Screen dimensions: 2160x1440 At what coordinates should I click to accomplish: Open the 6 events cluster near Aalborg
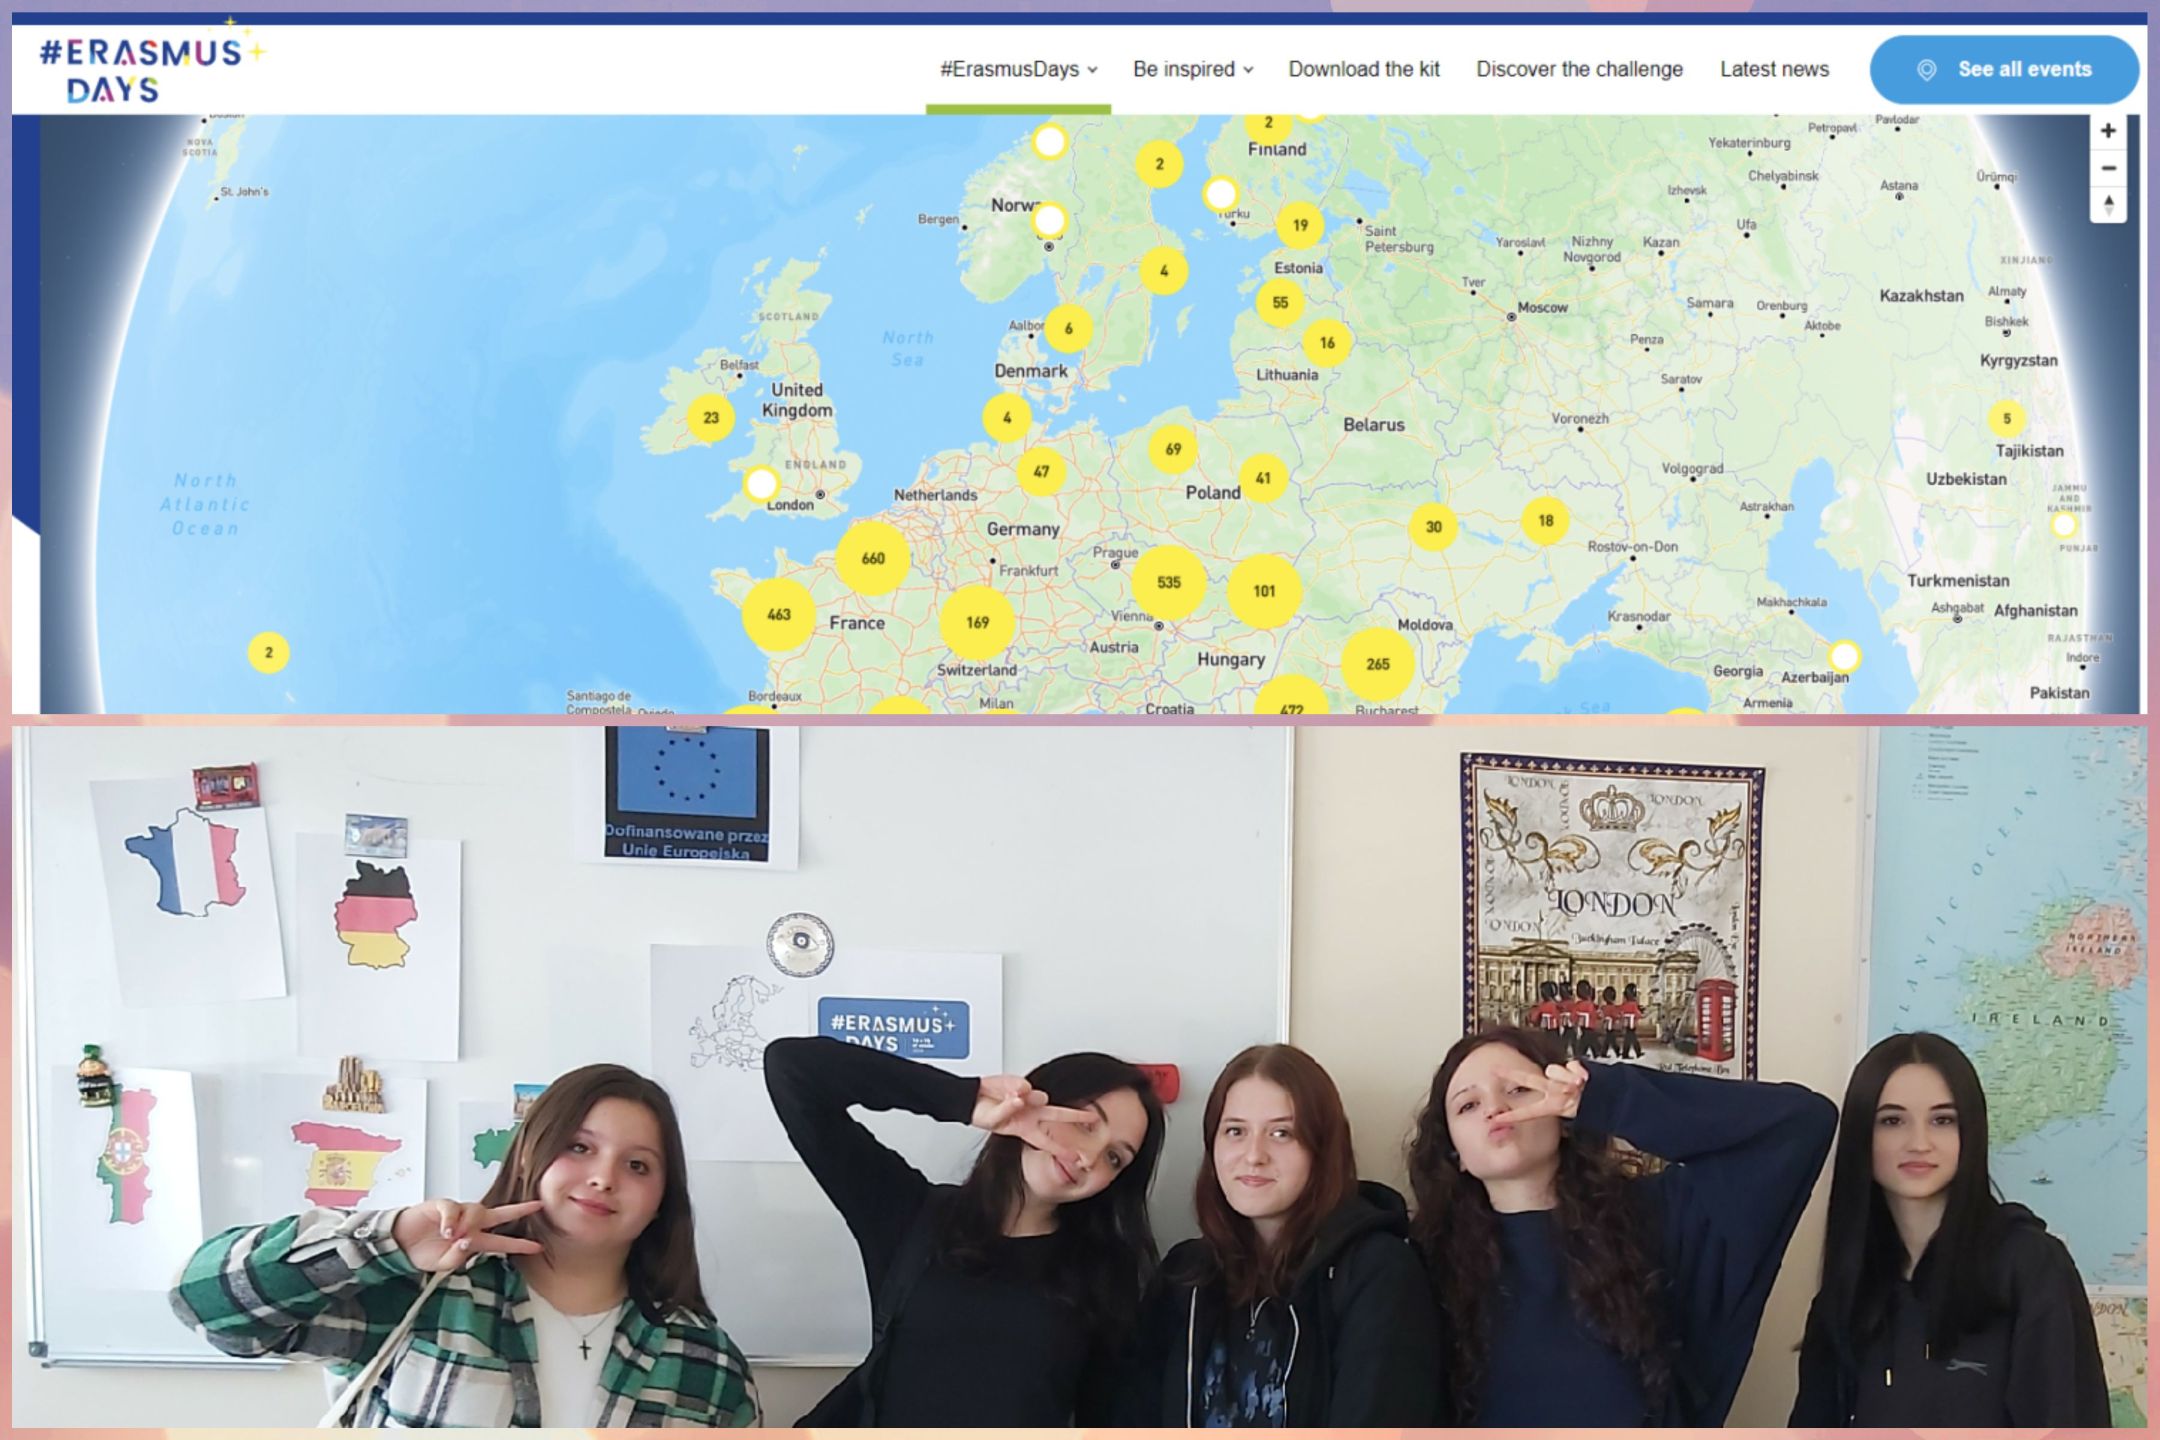(1068, 328)
